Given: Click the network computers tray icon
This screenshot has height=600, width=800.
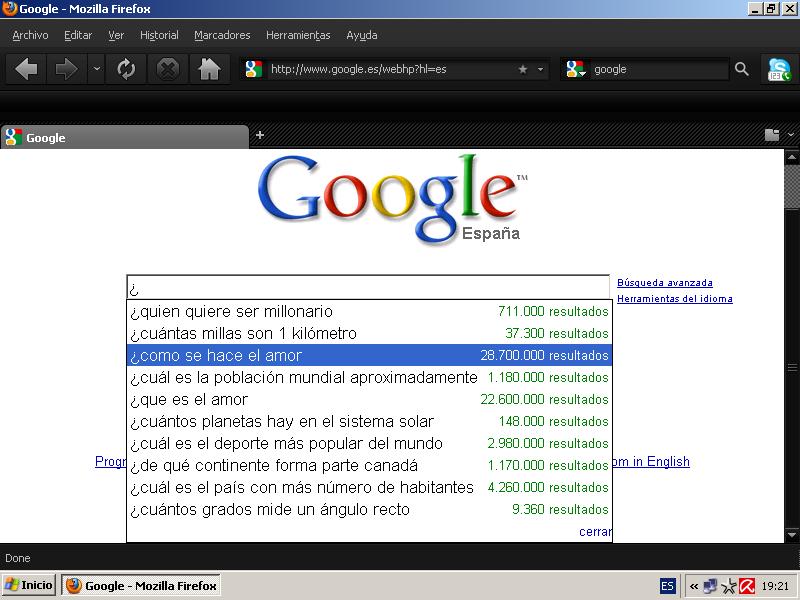Looking at the screenshot, I should click(x=710, y=586).
